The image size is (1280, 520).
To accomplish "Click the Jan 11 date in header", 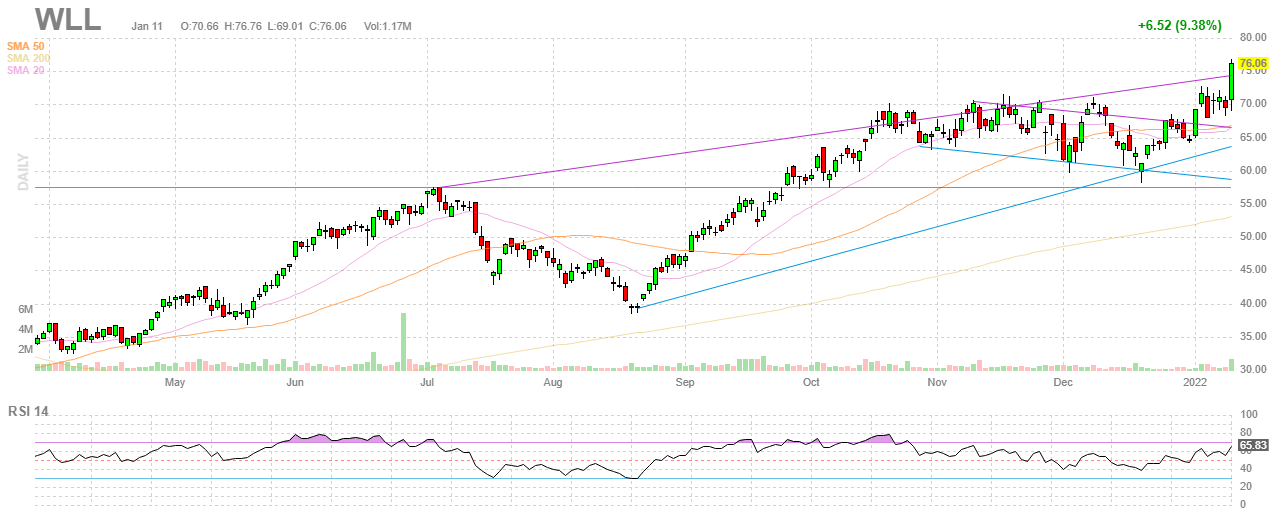I will [x=147, y=23].
